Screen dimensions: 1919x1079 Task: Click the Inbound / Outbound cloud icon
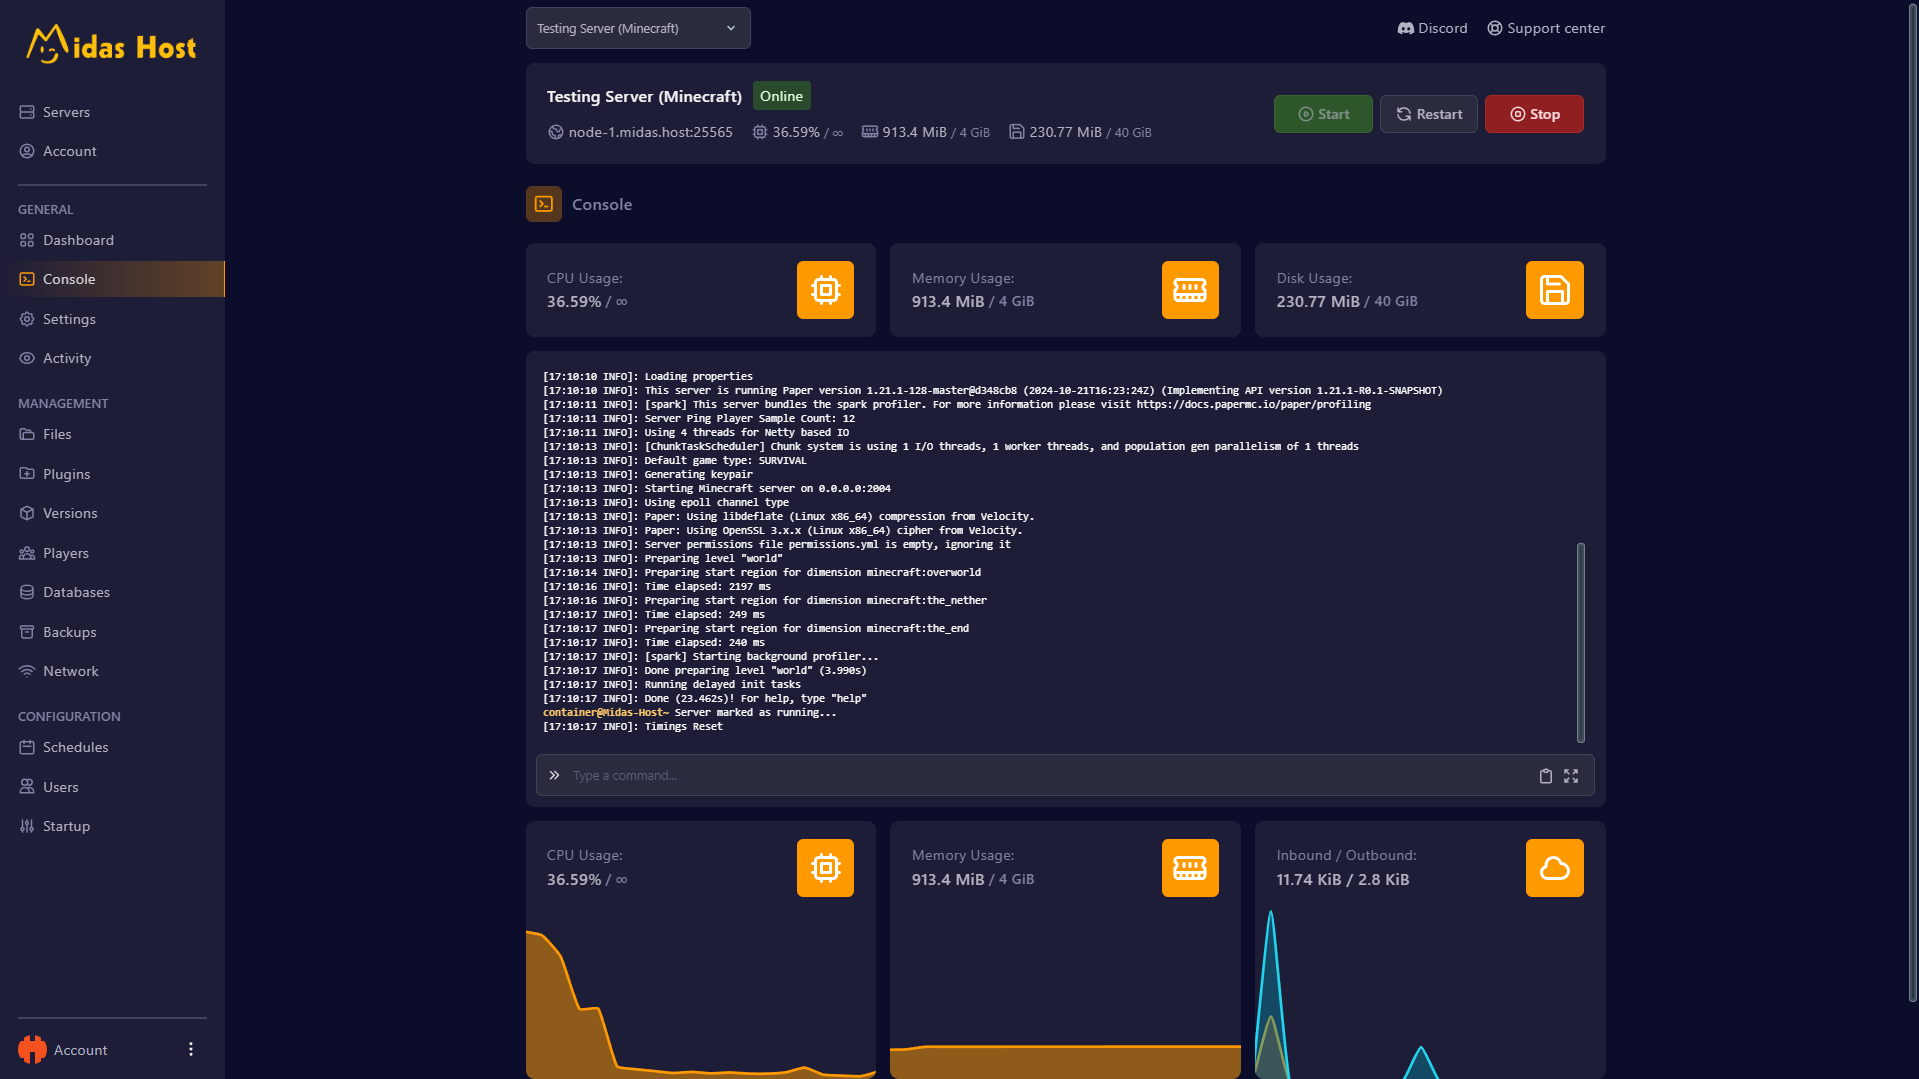[1555, 868]
